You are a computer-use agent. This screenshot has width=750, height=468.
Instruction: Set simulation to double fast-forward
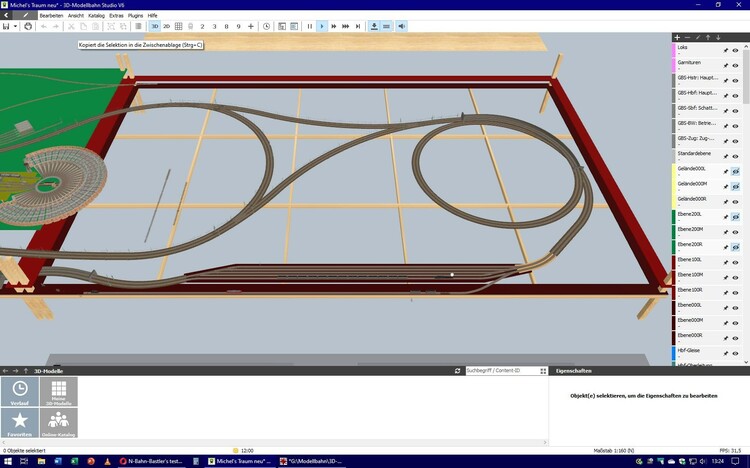333,26
